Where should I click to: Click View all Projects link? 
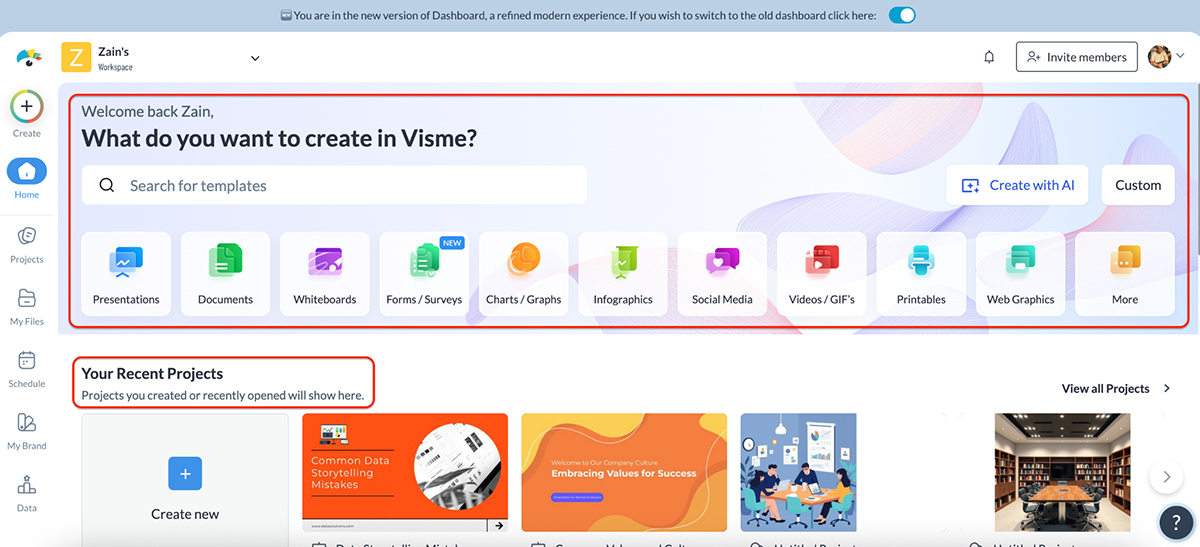point(1115,388)
